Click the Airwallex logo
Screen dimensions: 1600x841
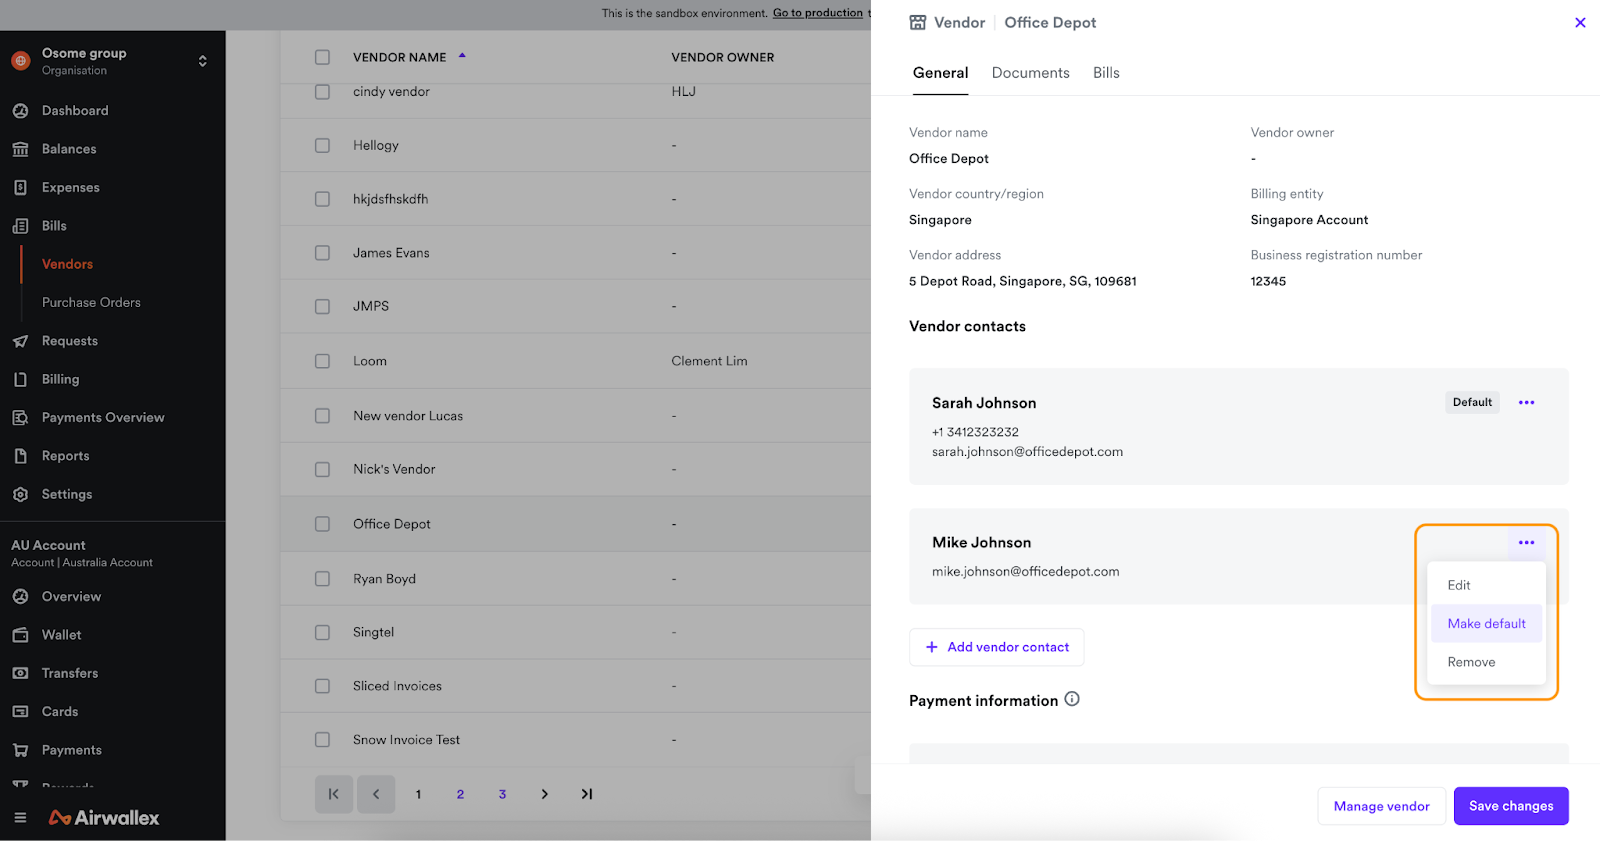104,818
